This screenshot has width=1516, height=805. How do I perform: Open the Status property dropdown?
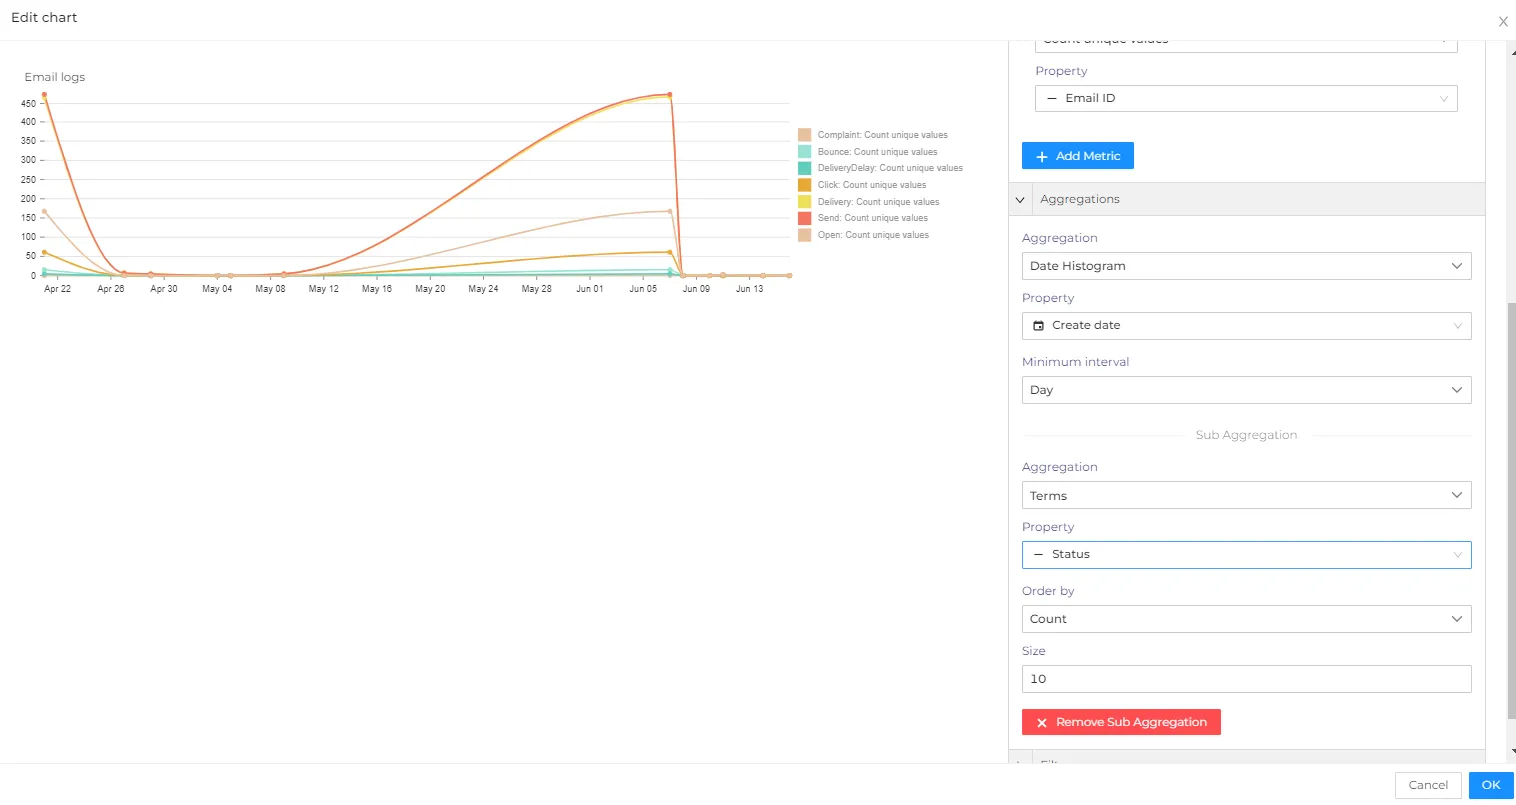(1246, 554)
